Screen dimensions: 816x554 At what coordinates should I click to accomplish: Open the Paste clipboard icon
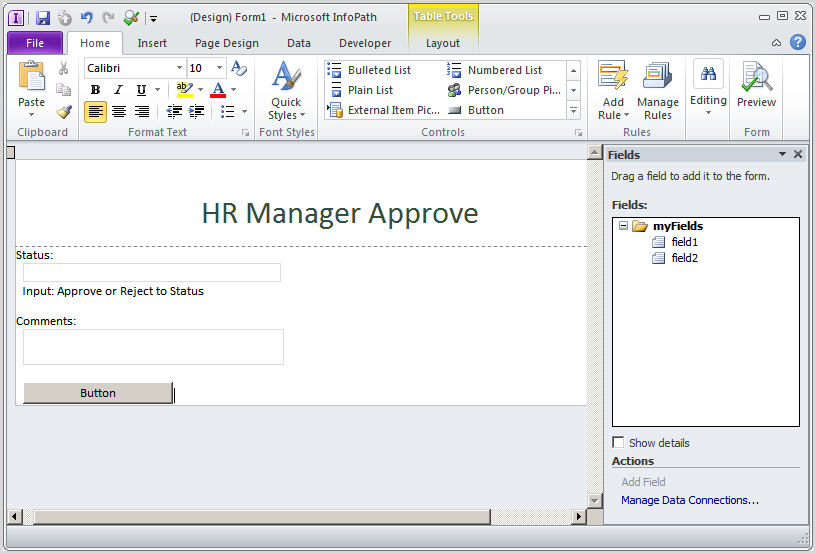(32, 76)
